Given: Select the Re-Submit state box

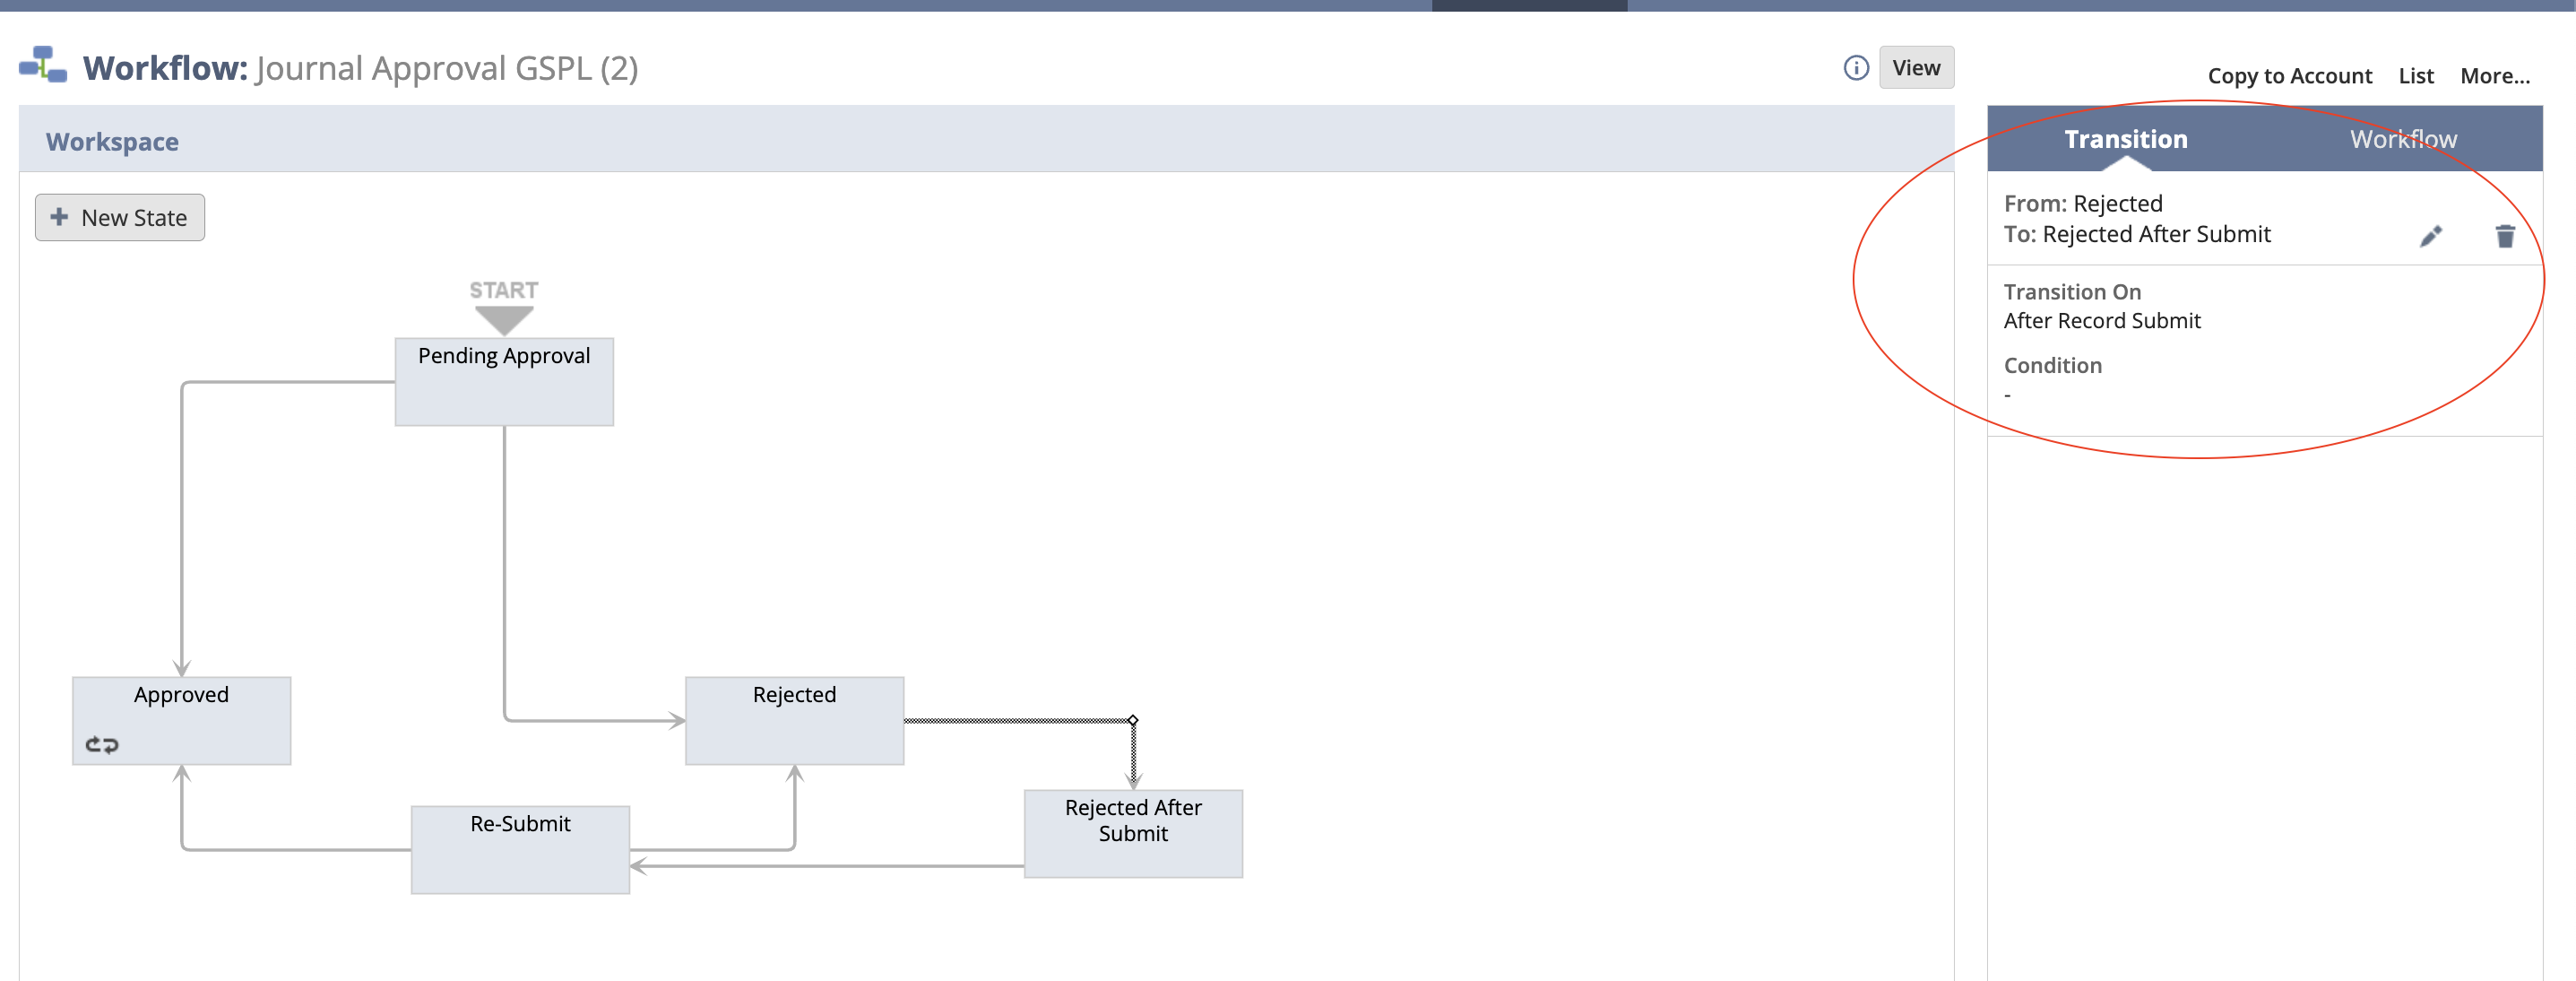Looking at the screenshot, I should [x=519, y=848].
